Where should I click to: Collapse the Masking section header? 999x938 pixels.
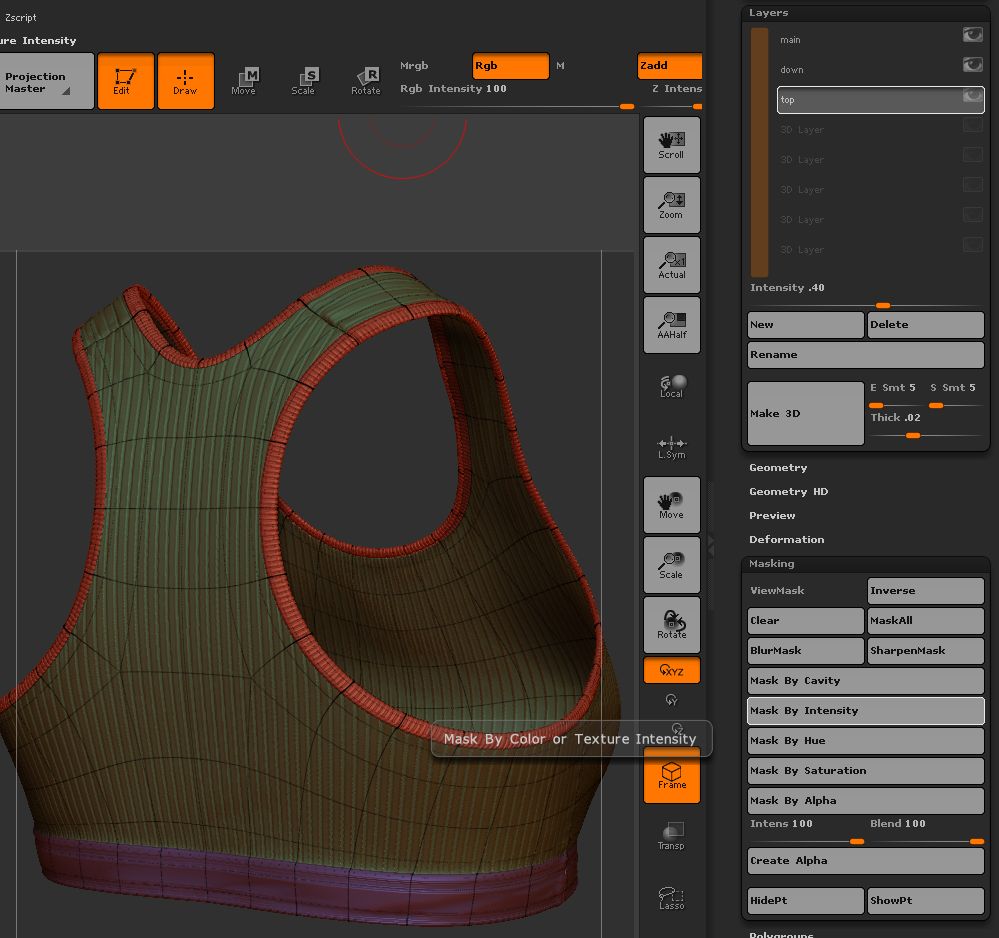tap(772, 564)
